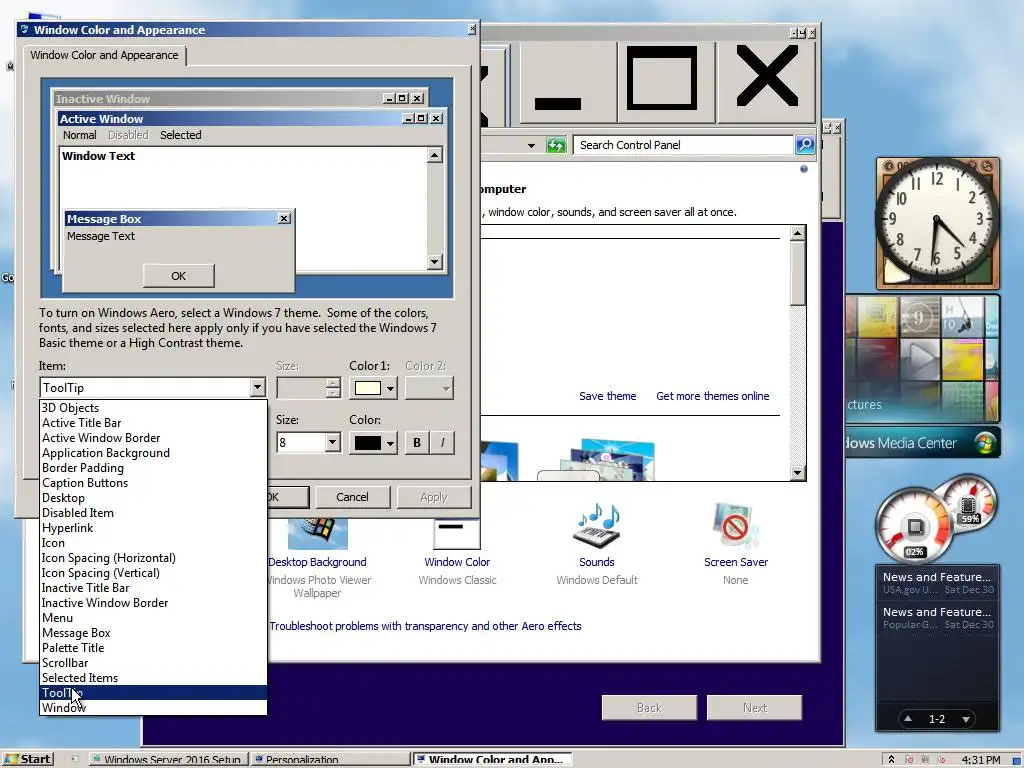The width and height of the screenshot is (1024, 768).
Task: Click picture slideshow gadget thumbnail
Action: tap(922, 359)
